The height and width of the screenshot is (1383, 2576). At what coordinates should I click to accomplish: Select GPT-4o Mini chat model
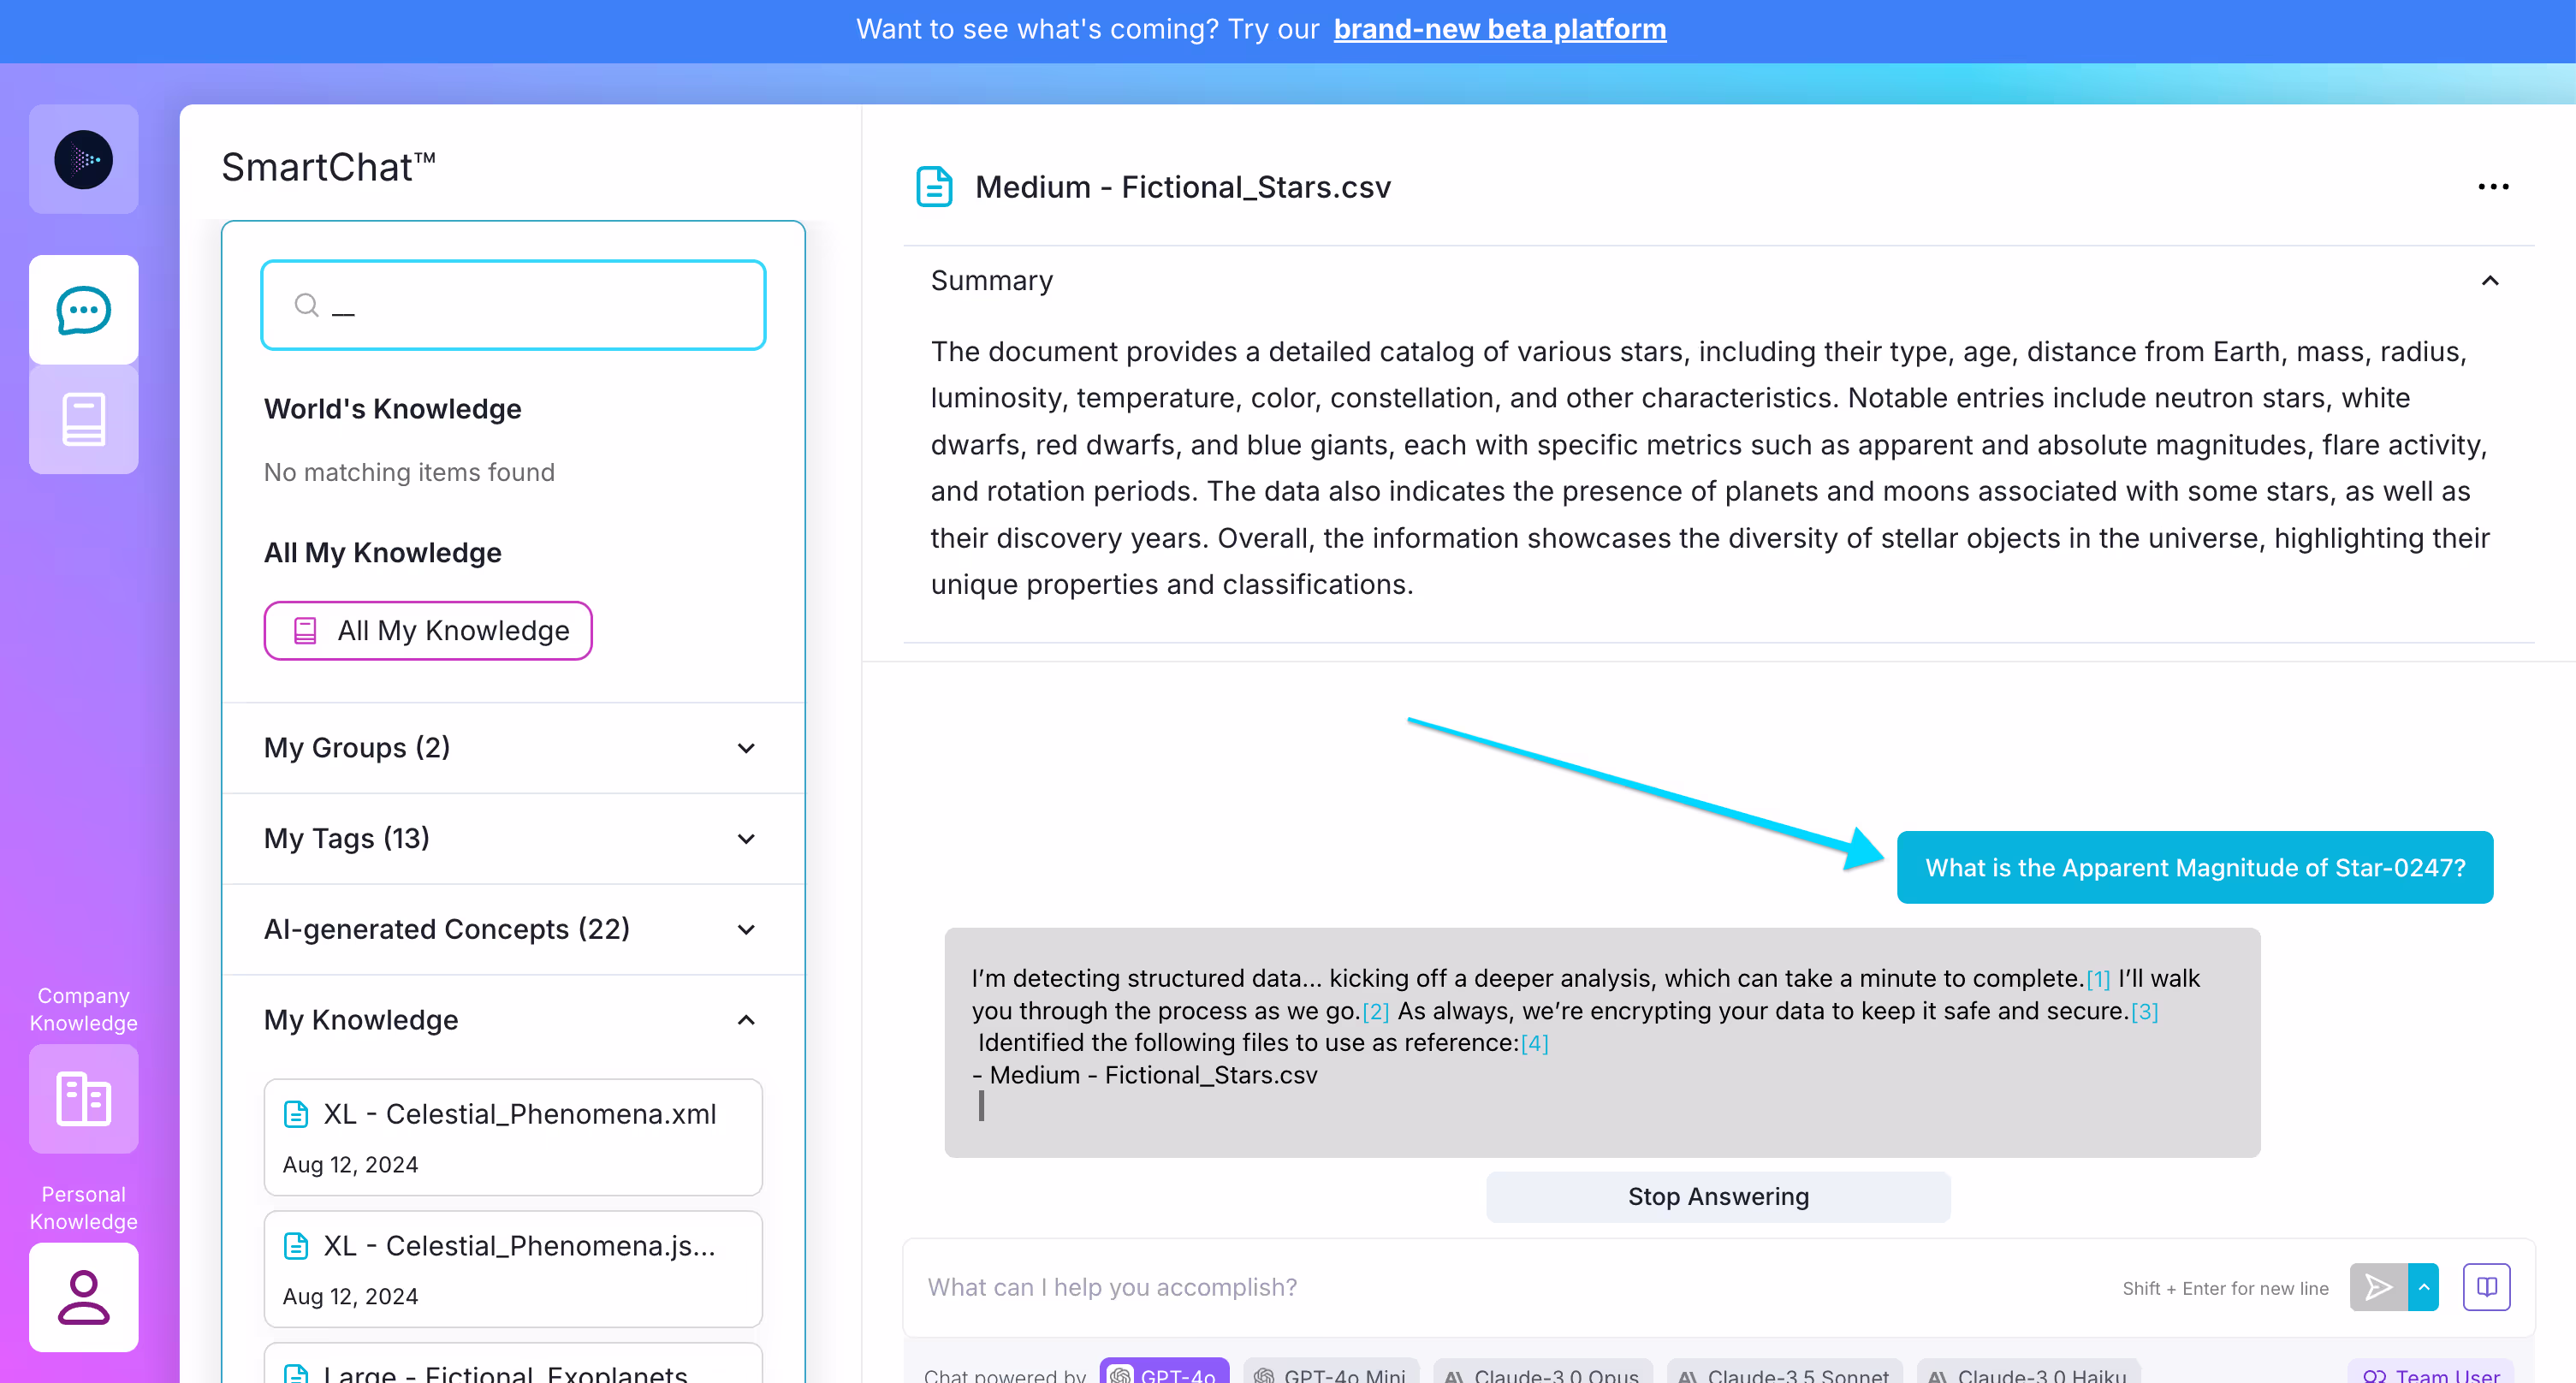tap(1331, 1372)
